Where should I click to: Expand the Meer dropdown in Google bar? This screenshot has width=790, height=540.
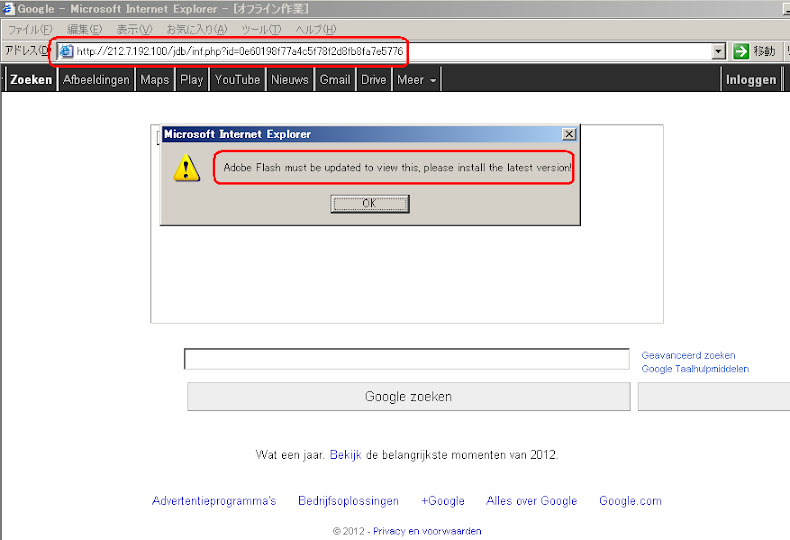[x=417, y=80]
